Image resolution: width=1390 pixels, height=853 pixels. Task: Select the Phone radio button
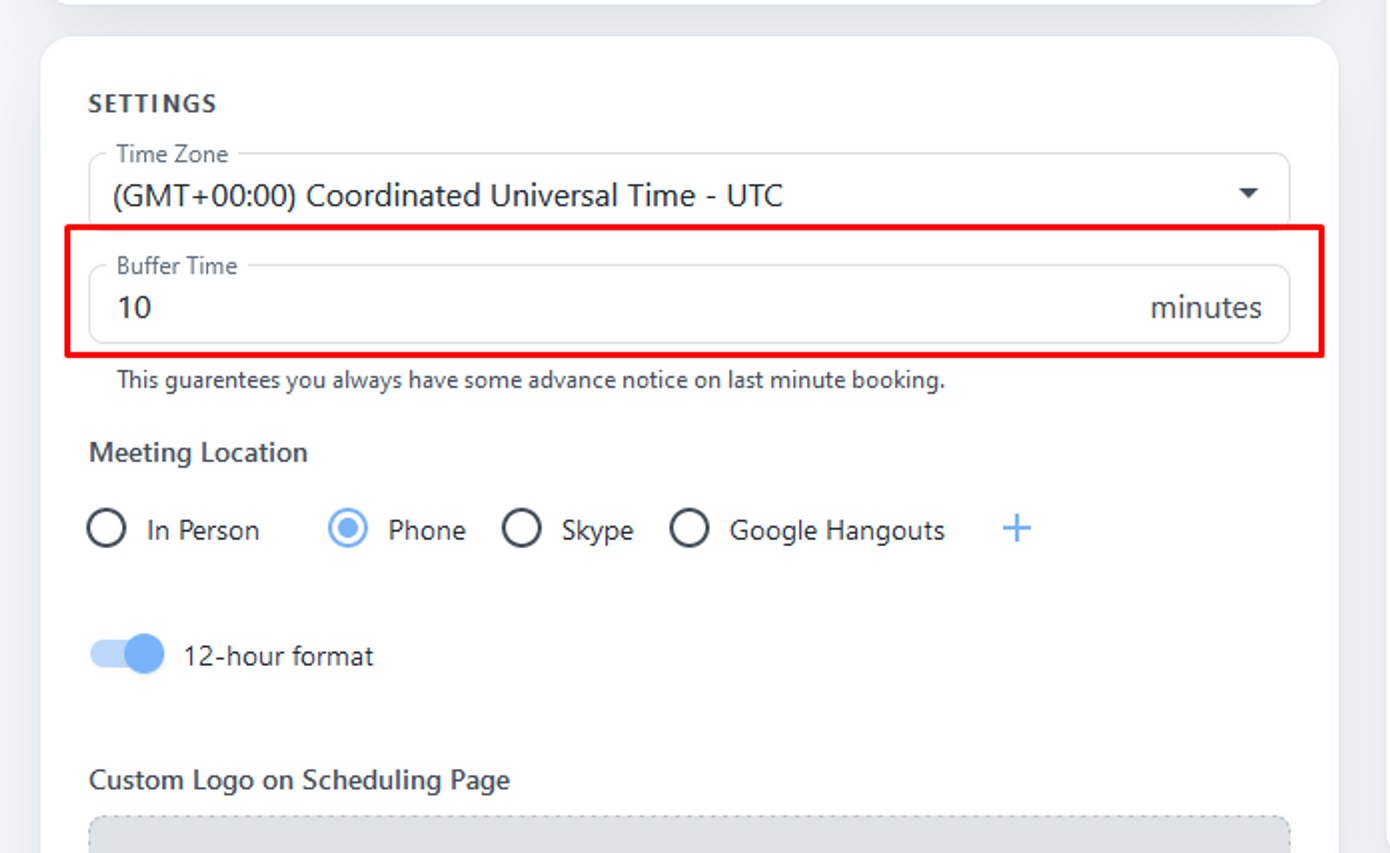[x=348, y=529]
